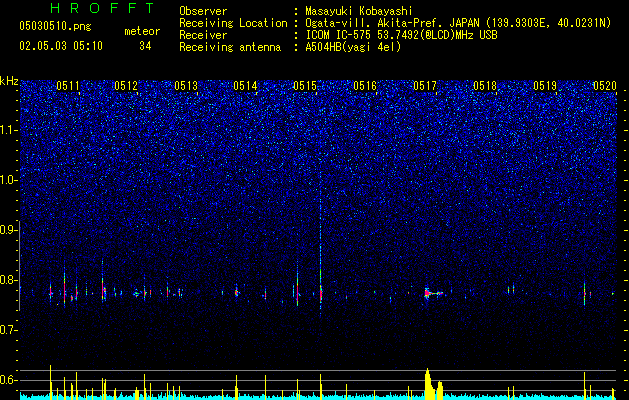
Task: Click the Receiving antenna label
Action: [230, 47]
